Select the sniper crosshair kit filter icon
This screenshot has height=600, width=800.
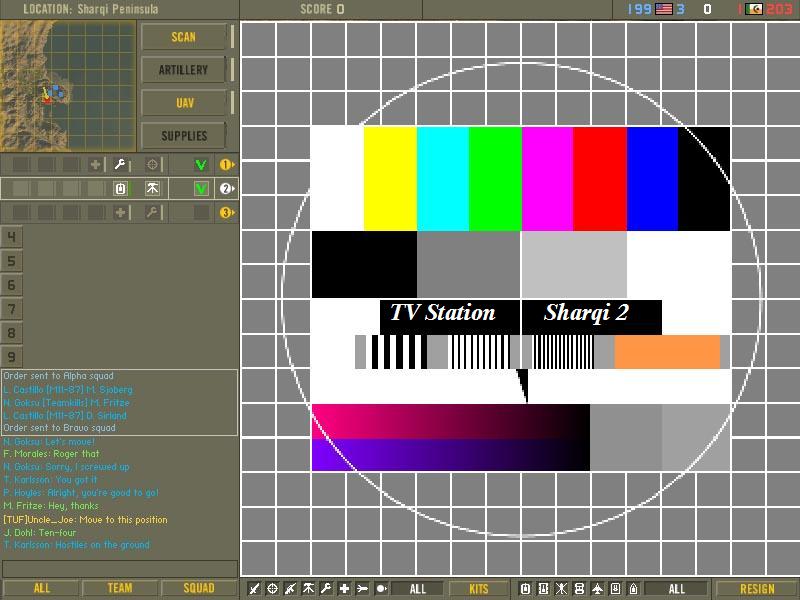[x=272, y=589]
